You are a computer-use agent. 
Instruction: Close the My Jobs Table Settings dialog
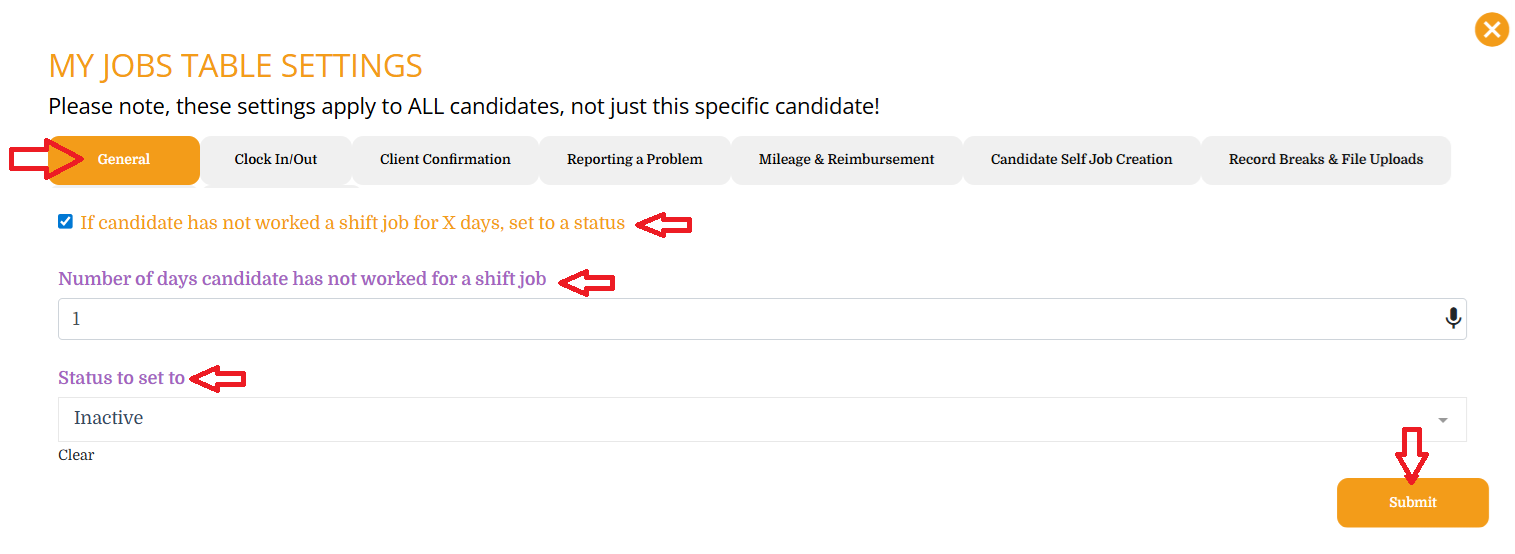[1491, 30]
